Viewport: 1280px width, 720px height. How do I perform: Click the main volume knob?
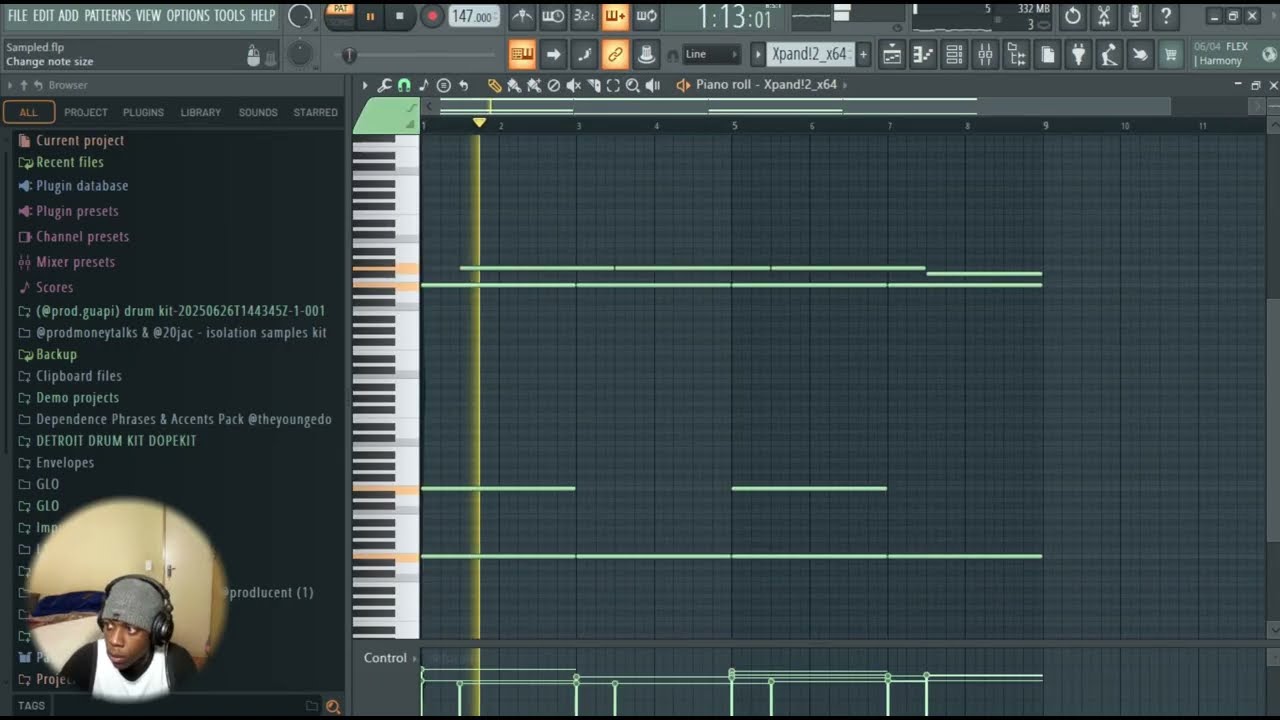(x=300, y=15)
